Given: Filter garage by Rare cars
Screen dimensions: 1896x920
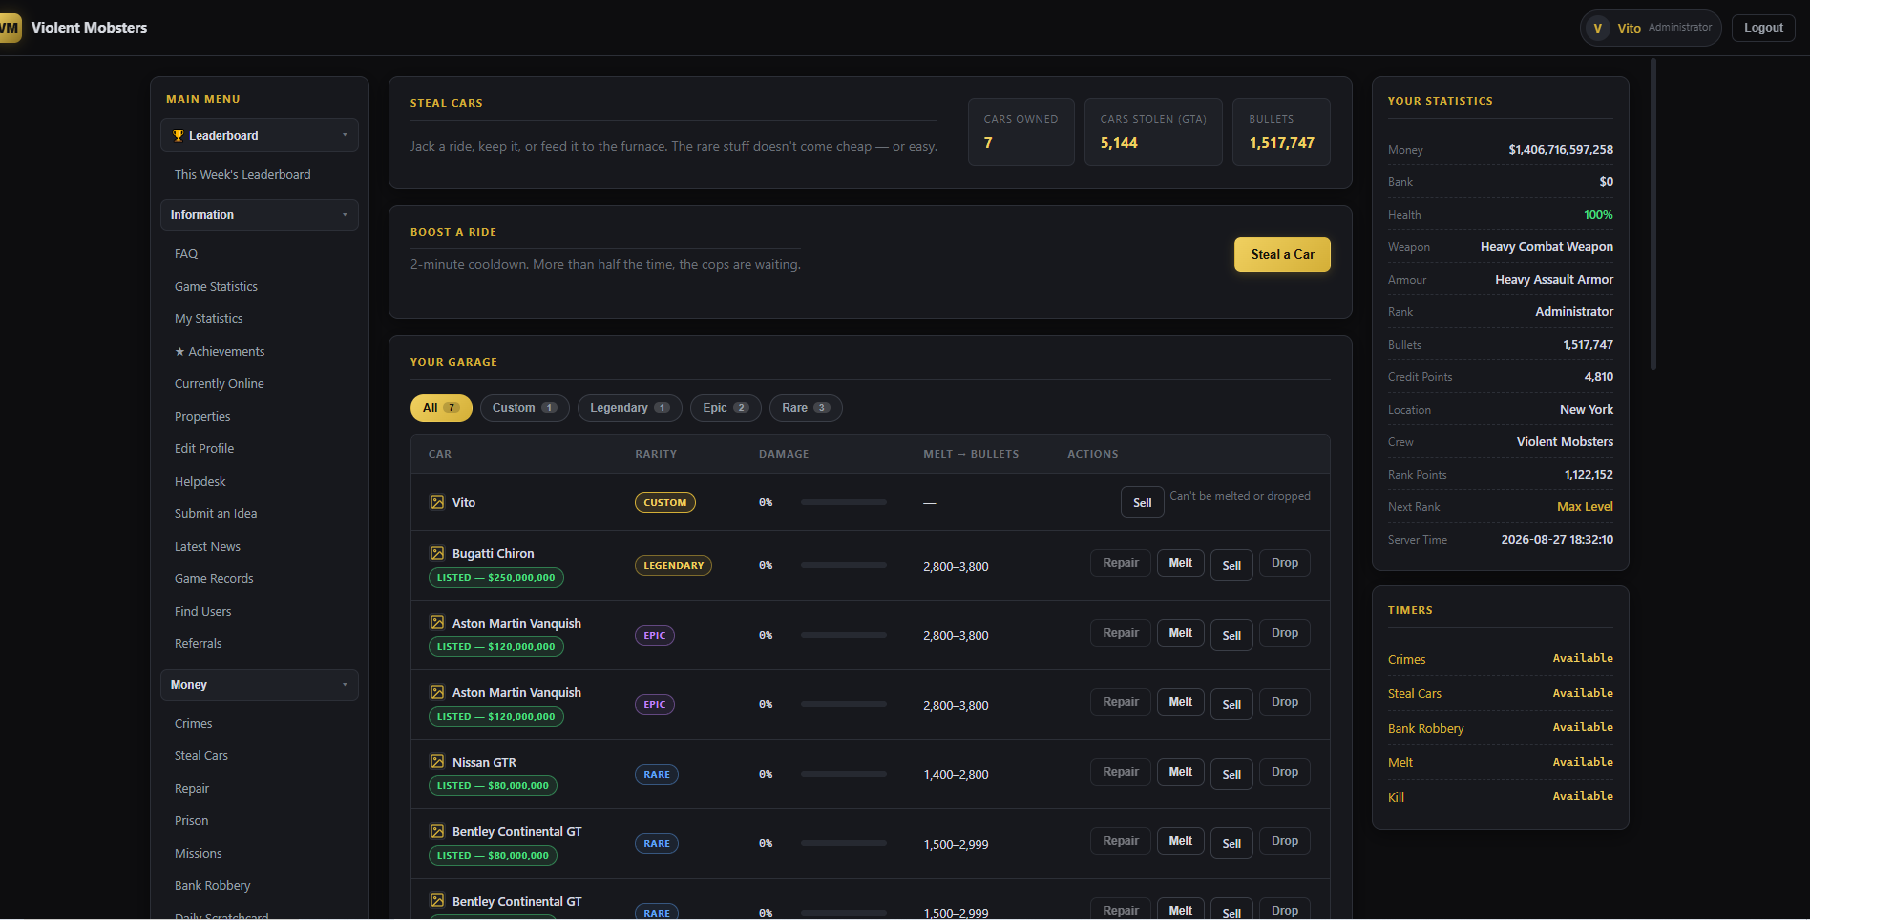Looking at the screenshot, I should (x=806, y=408).
